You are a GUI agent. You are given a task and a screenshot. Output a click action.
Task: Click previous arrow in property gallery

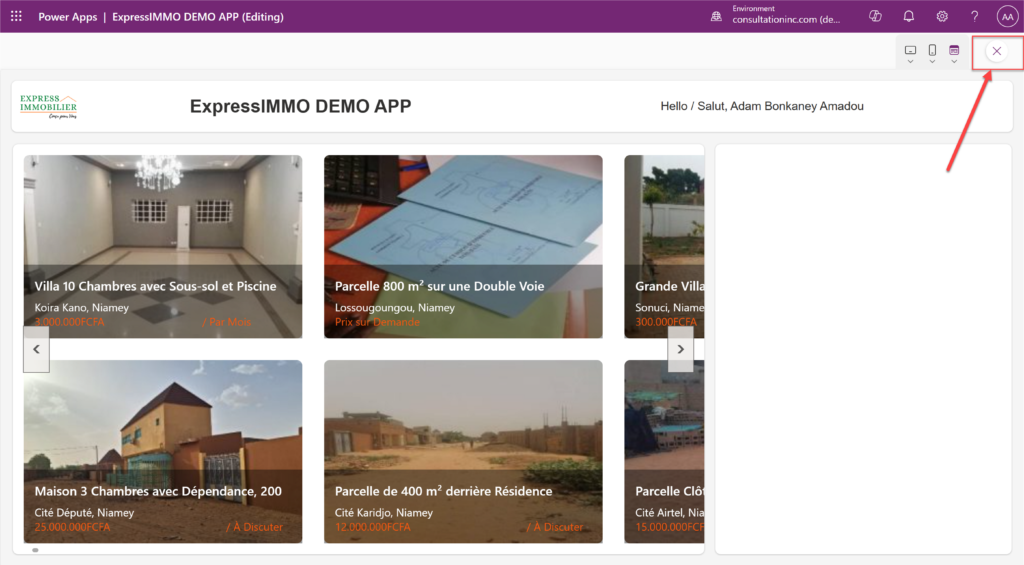tap(37, 349)
